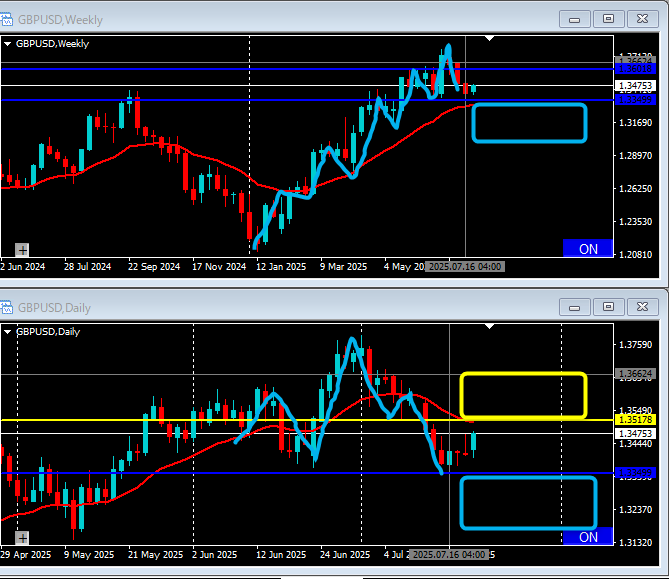Click the chart shift marker in Daily chart
Image resolution: width=669 pixels, height=579 pixels.
[x=489, y=326]
